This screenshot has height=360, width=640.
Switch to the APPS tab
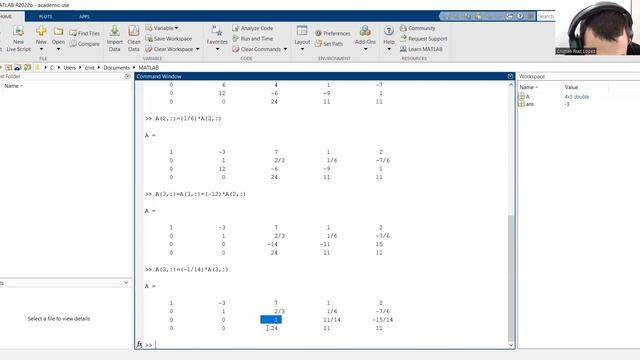(x=84, y=17)
